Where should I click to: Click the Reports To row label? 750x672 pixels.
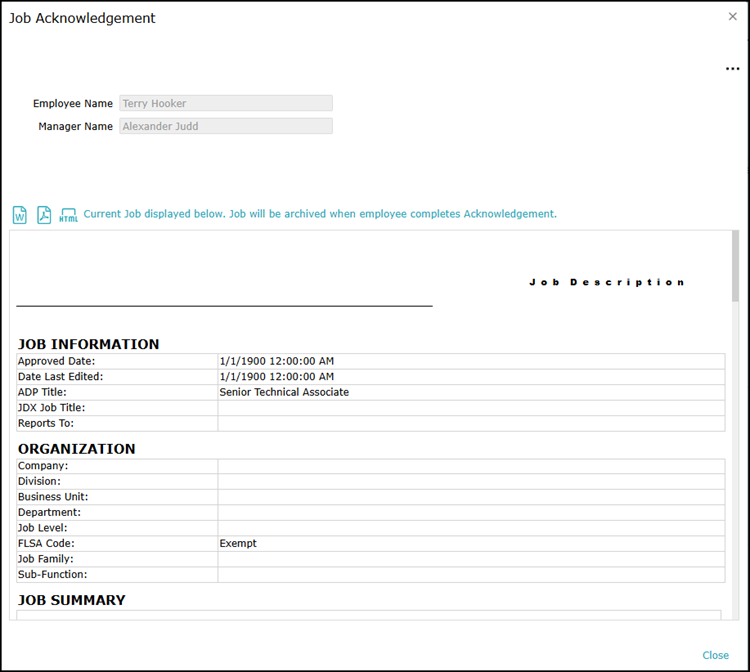(46, 423)
